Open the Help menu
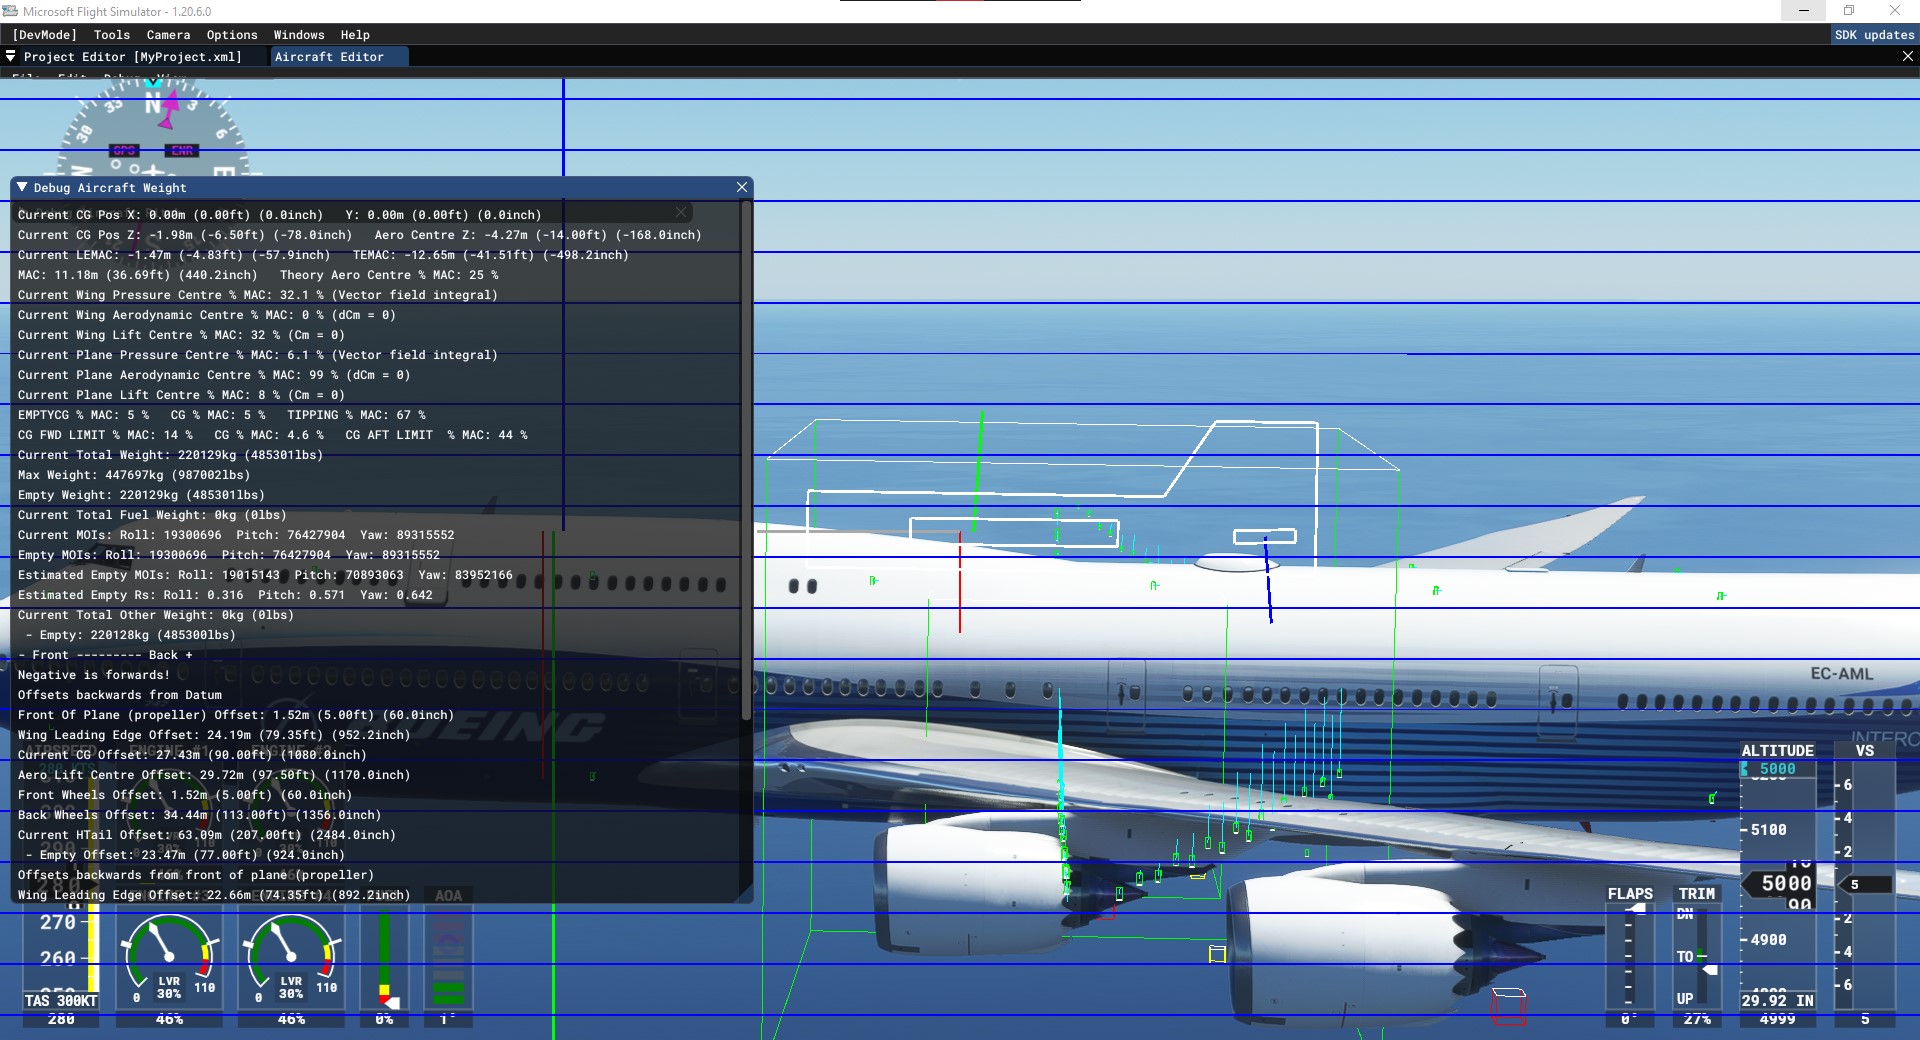The width and height of the screenshot is (1920, 1040). coord(355,35)
